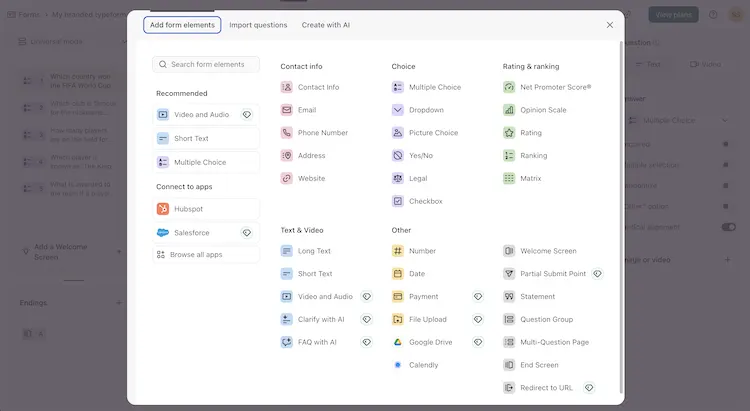The width and height of the screenshot is (750, 411).
Task: Open the Add form elements tab
Action: [182, 25]
